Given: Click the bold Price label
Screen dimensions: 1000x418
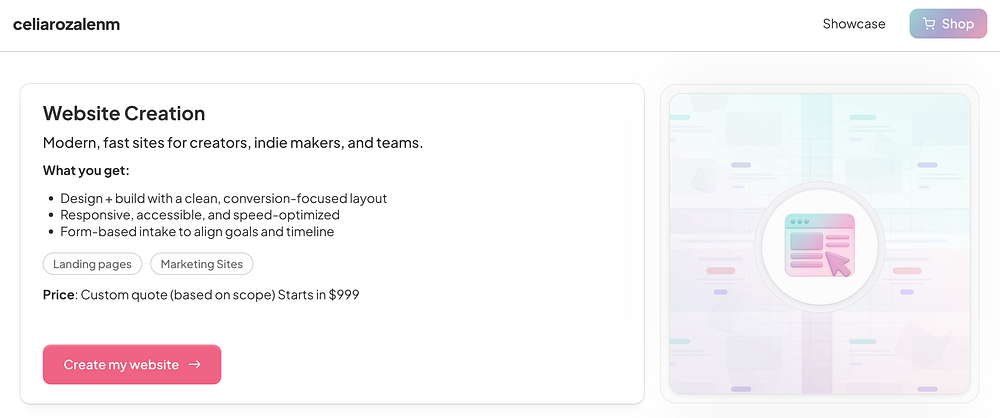Looking at the screenshot, I should [59, 295].
